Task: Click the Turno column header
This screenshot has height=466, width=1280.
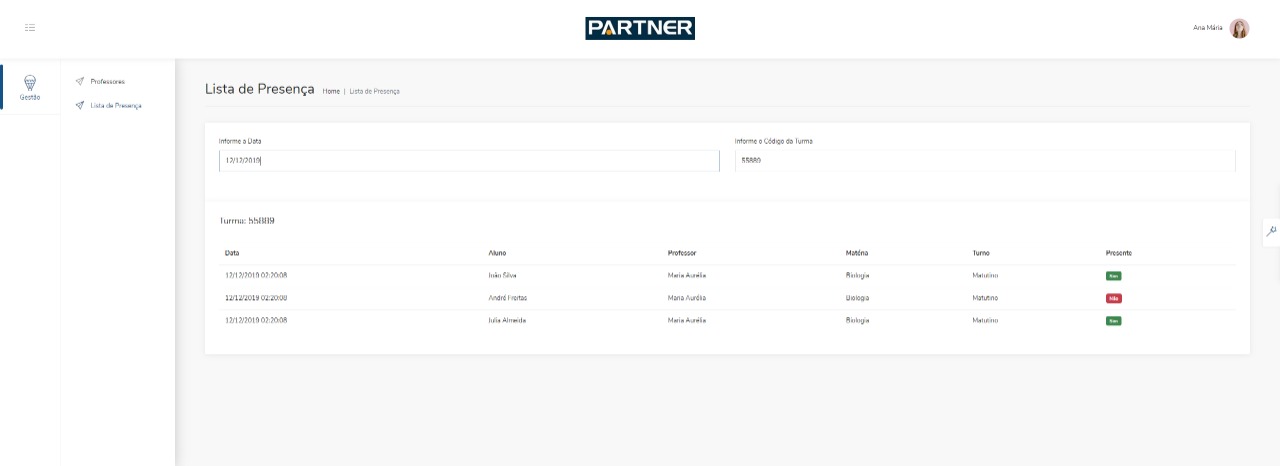Action: [980, 253]
